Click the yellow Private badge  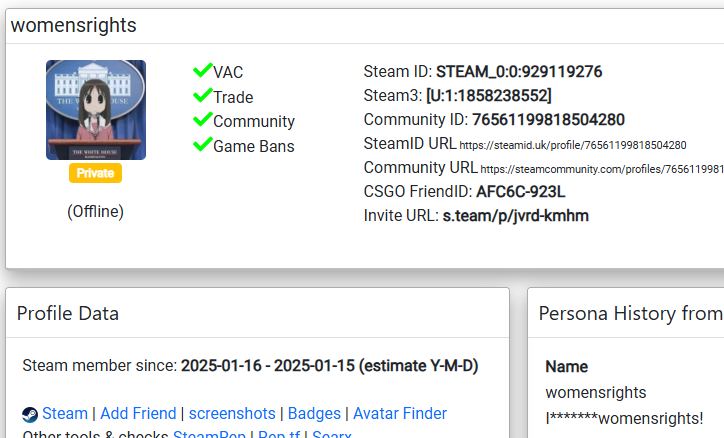click(x=95, y=173)
